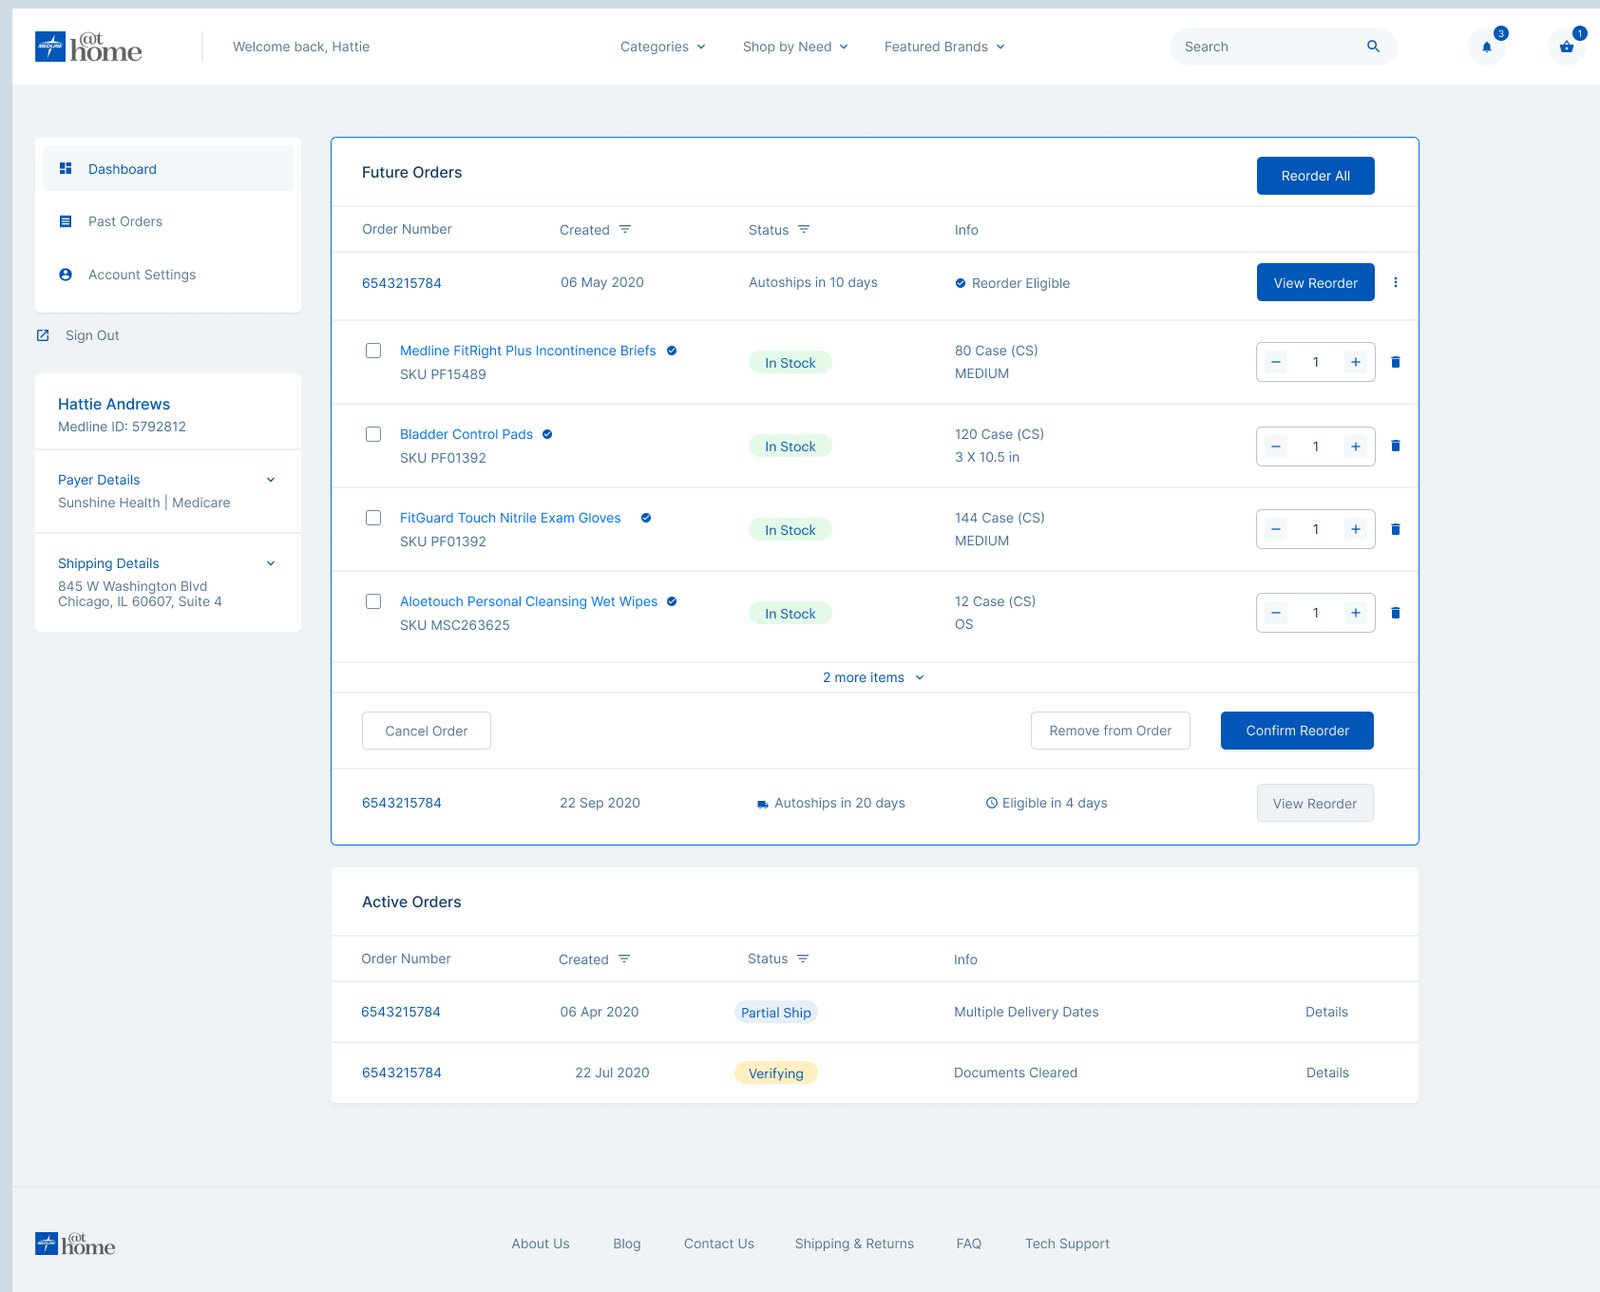Viewport: 1600px width, 1292px height.
Task: Increase quantity of Aloetouch Wet Wipes
Action: pos(1355,613)
